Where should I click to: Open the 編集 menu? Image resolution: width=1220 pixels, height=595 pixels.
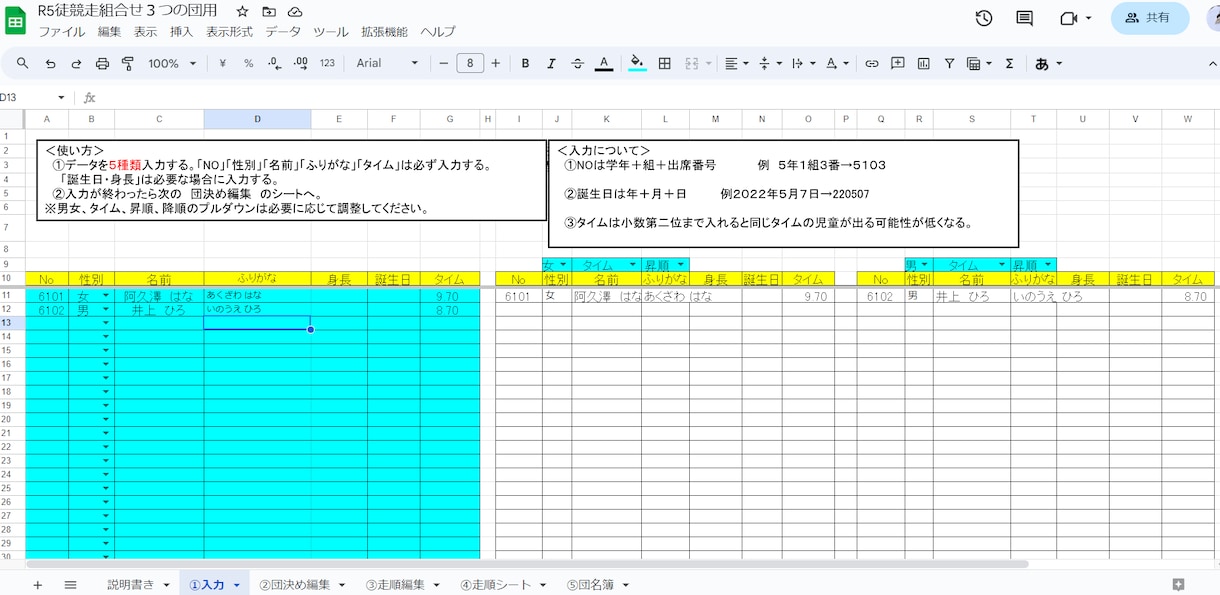point(110,32)
